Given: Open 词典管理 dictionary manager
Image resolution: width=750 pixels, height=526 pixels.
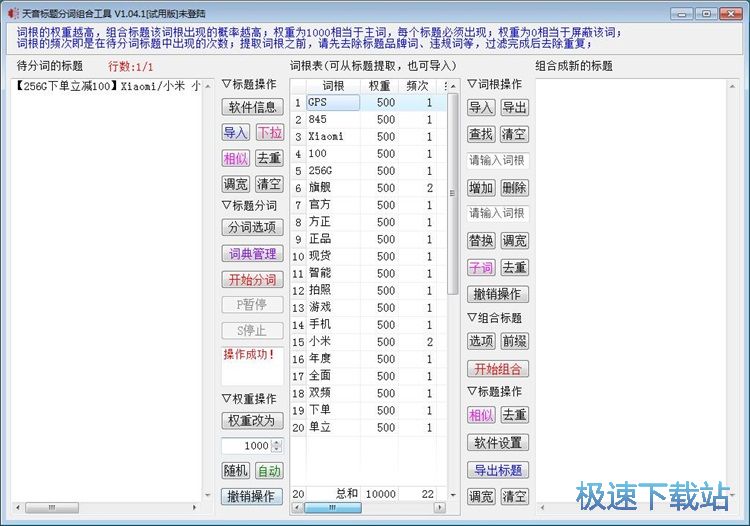Looking at the screenshot, I should pos(252,253).
